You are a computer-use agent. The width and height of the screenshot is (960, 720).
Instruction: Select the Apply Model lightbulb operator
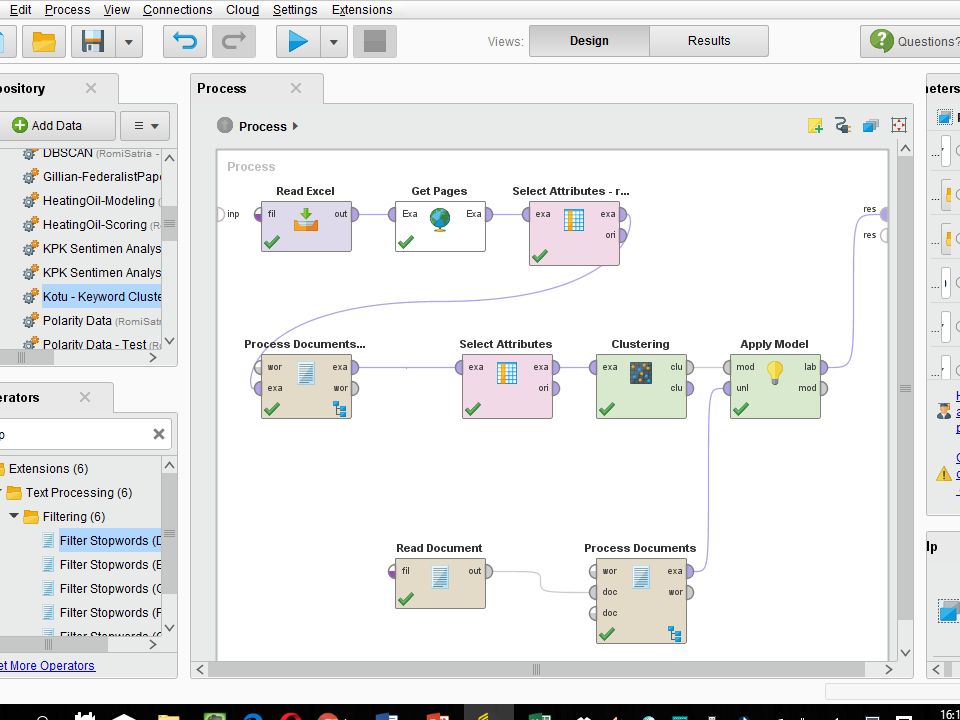pyautogui.click(x=775, y=386)
